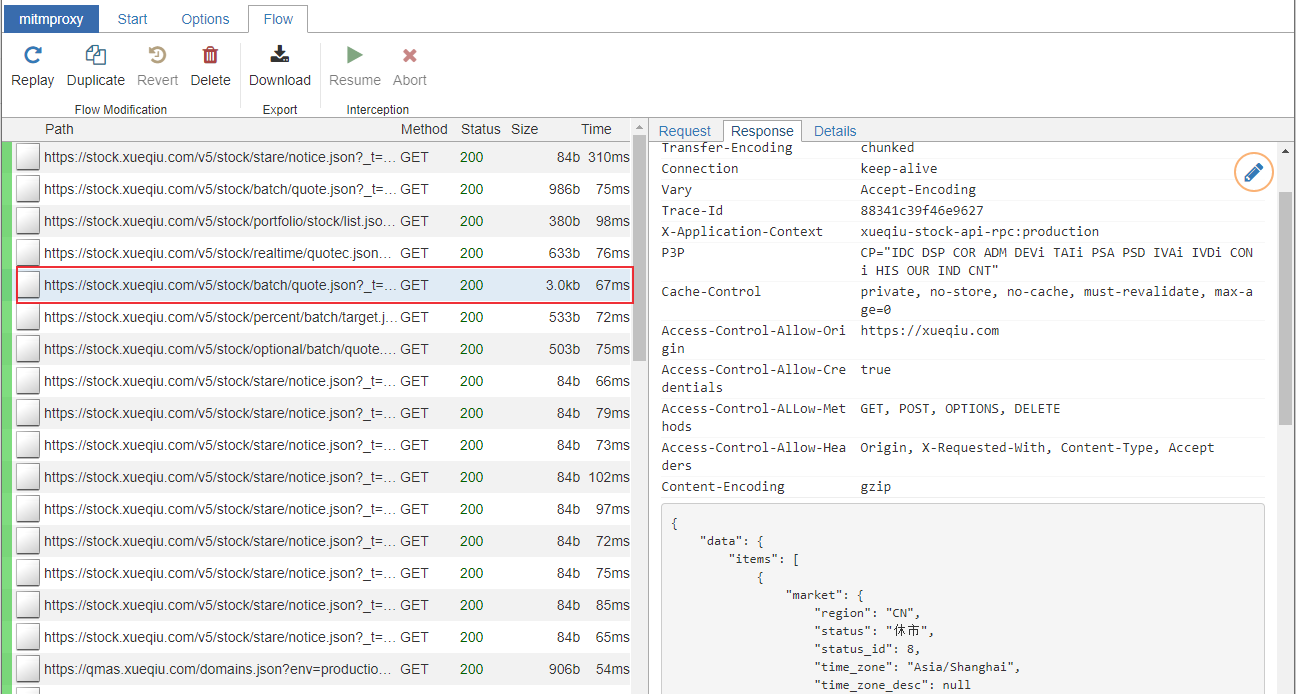This screenshot has width=1296, height=694.
Task: Click the icon of the 85ms stare/notice.json row
Action: pos(28,605)
